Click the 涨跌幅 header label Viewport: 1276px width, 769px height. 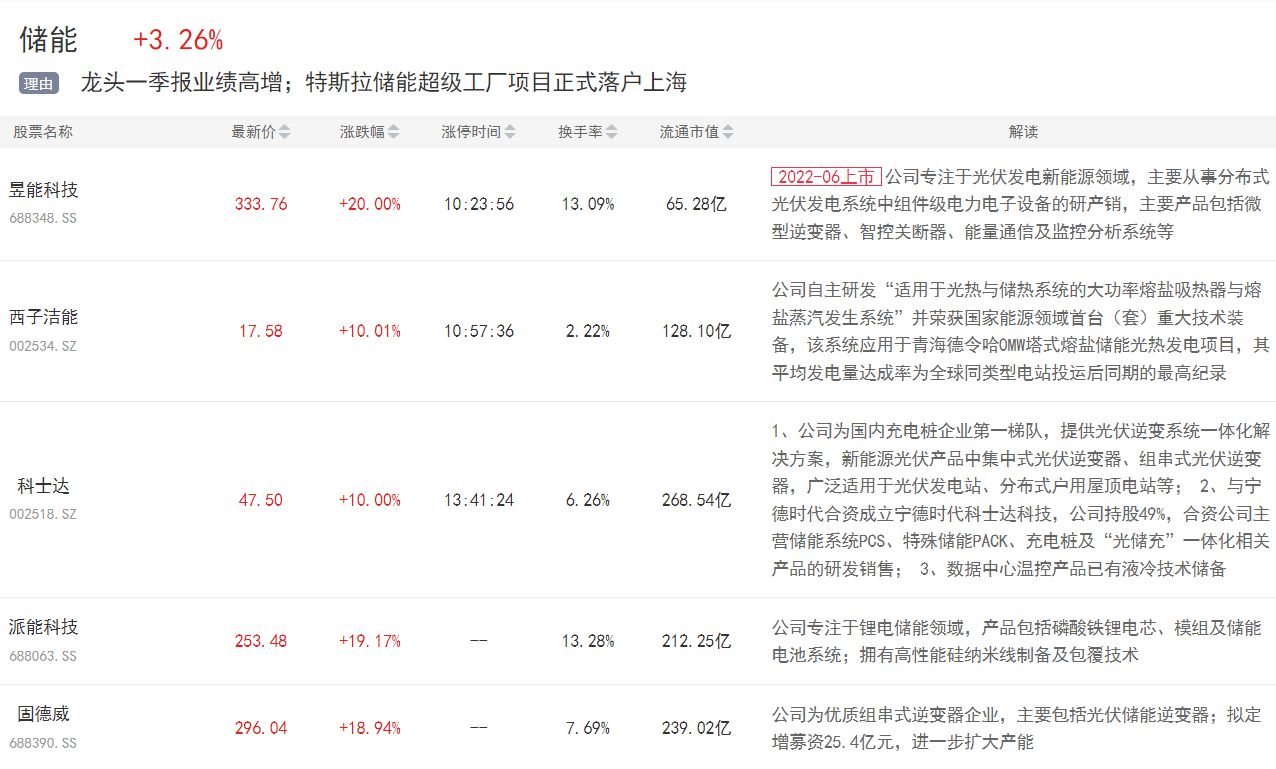pos(362,132)
